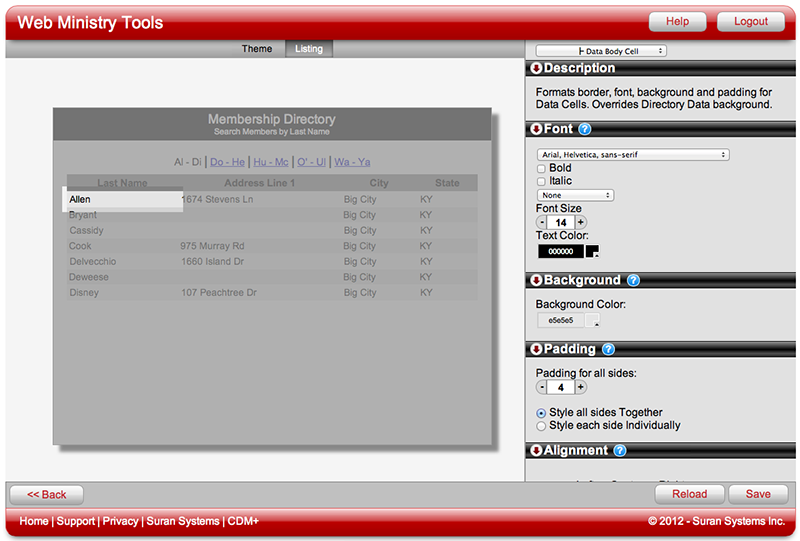
Task: Open help for the Background section
Action: coord(633,280)
